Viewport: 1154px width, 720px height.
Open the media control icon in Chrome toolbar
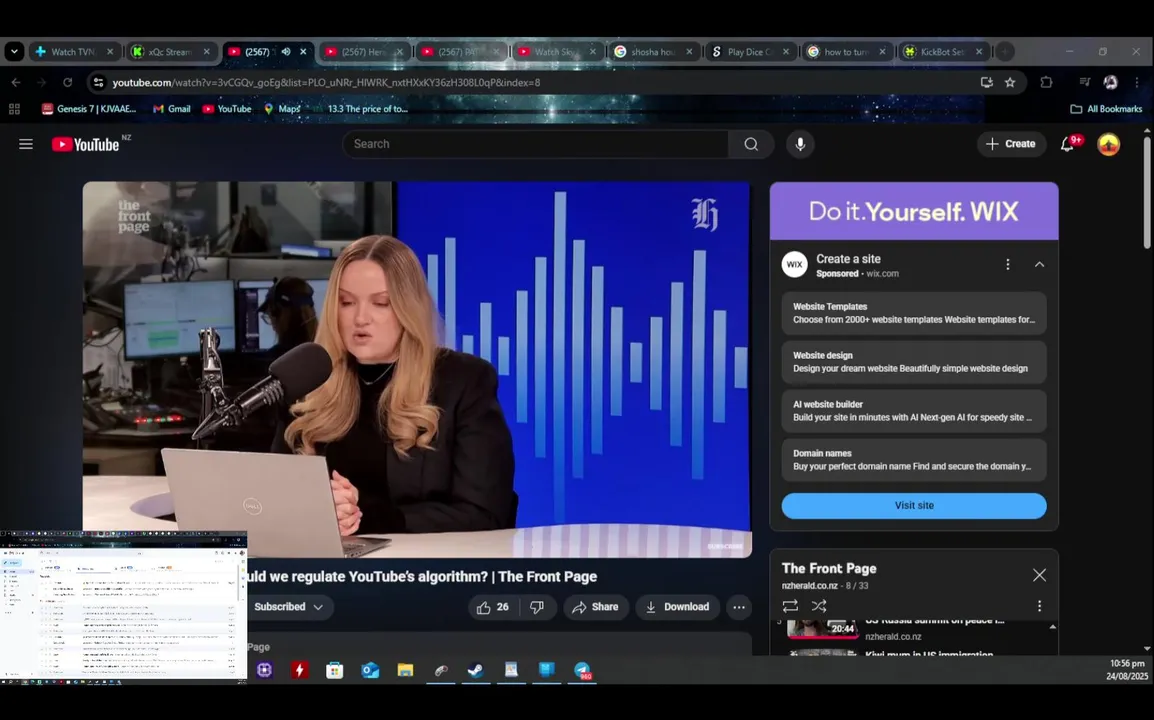[x=1084, y=82]
